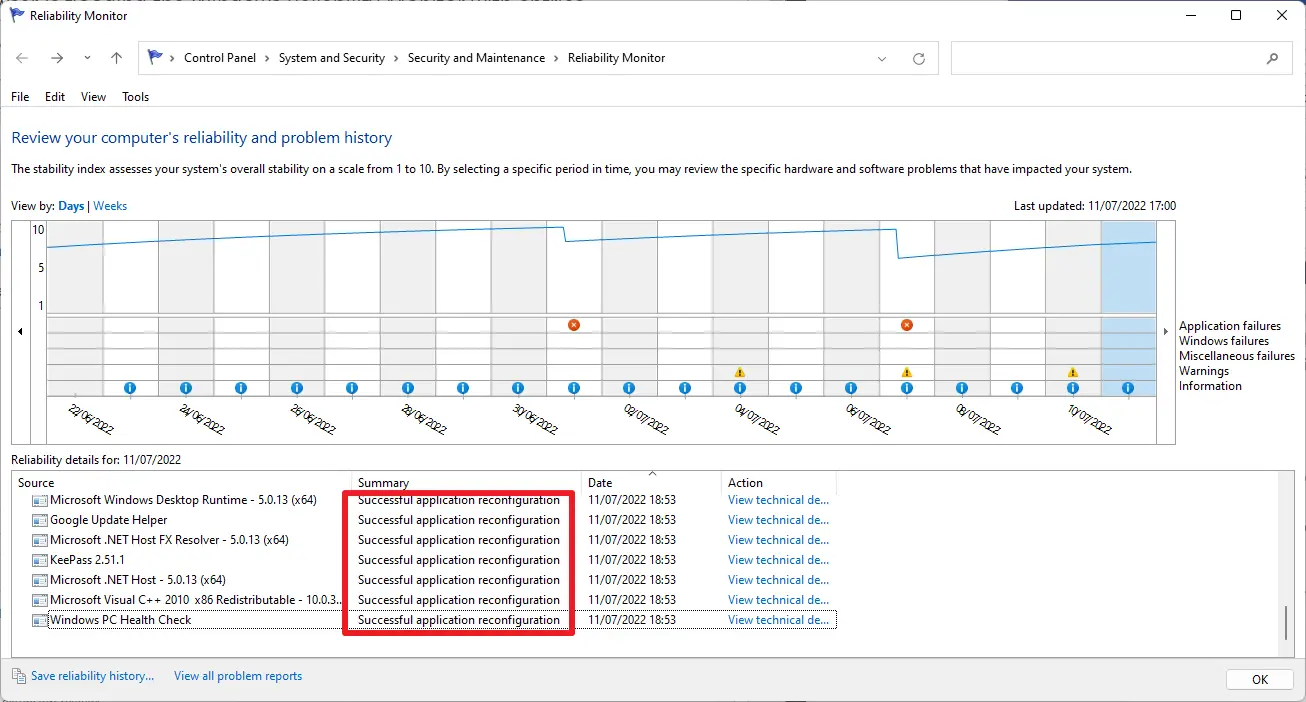The width and height of the screenshot is (1306, 702).
Task: Open the File menu
Action: pyautogui.click(x=20, y=97)
